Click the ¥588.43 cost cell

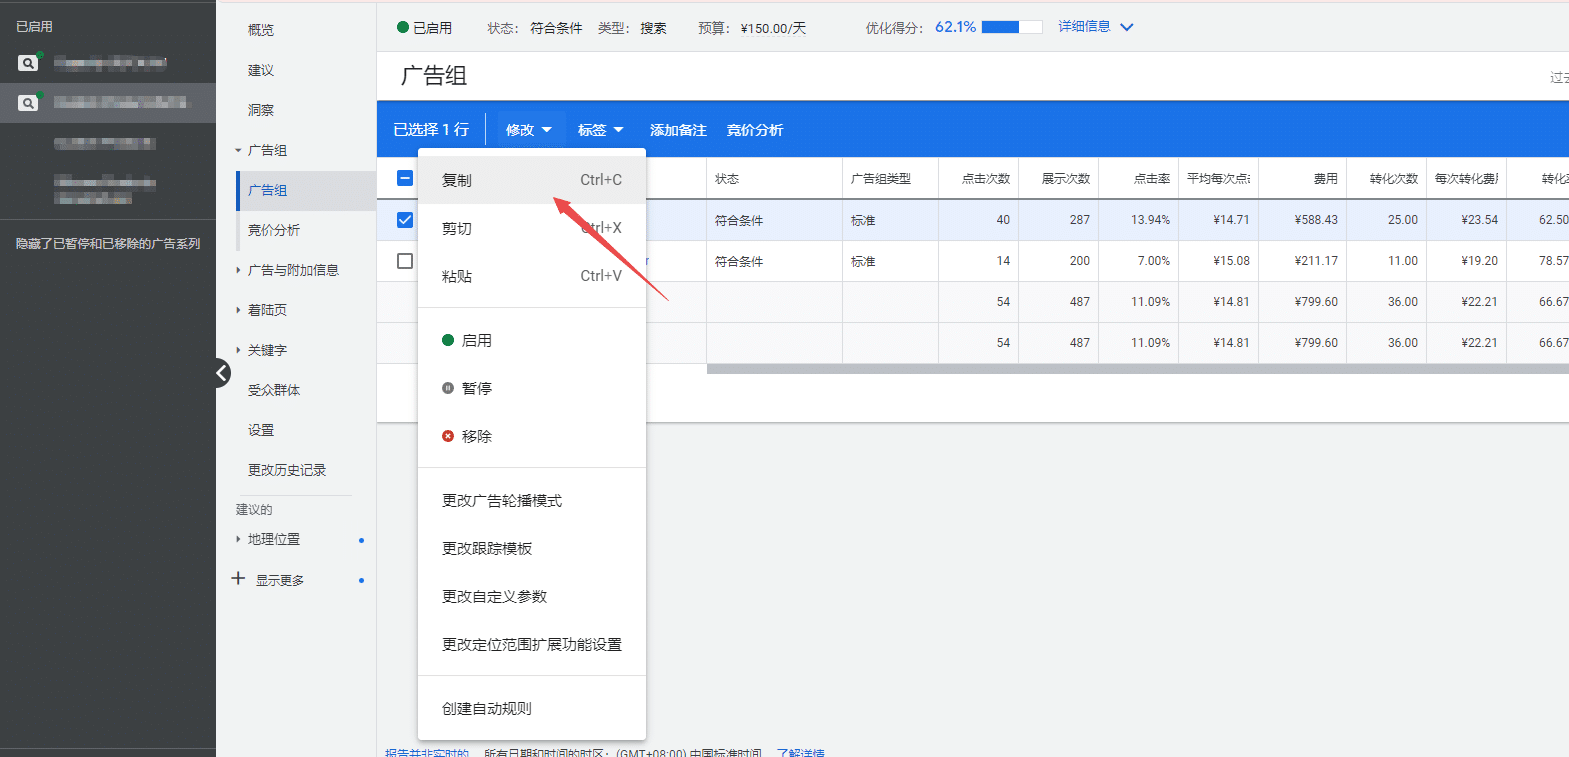coord(1316,220)
